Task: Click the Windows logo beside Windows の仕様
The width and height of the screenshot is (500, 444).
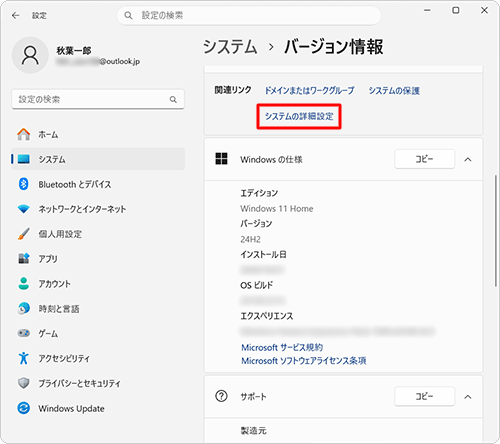Action: pos(221,159)
